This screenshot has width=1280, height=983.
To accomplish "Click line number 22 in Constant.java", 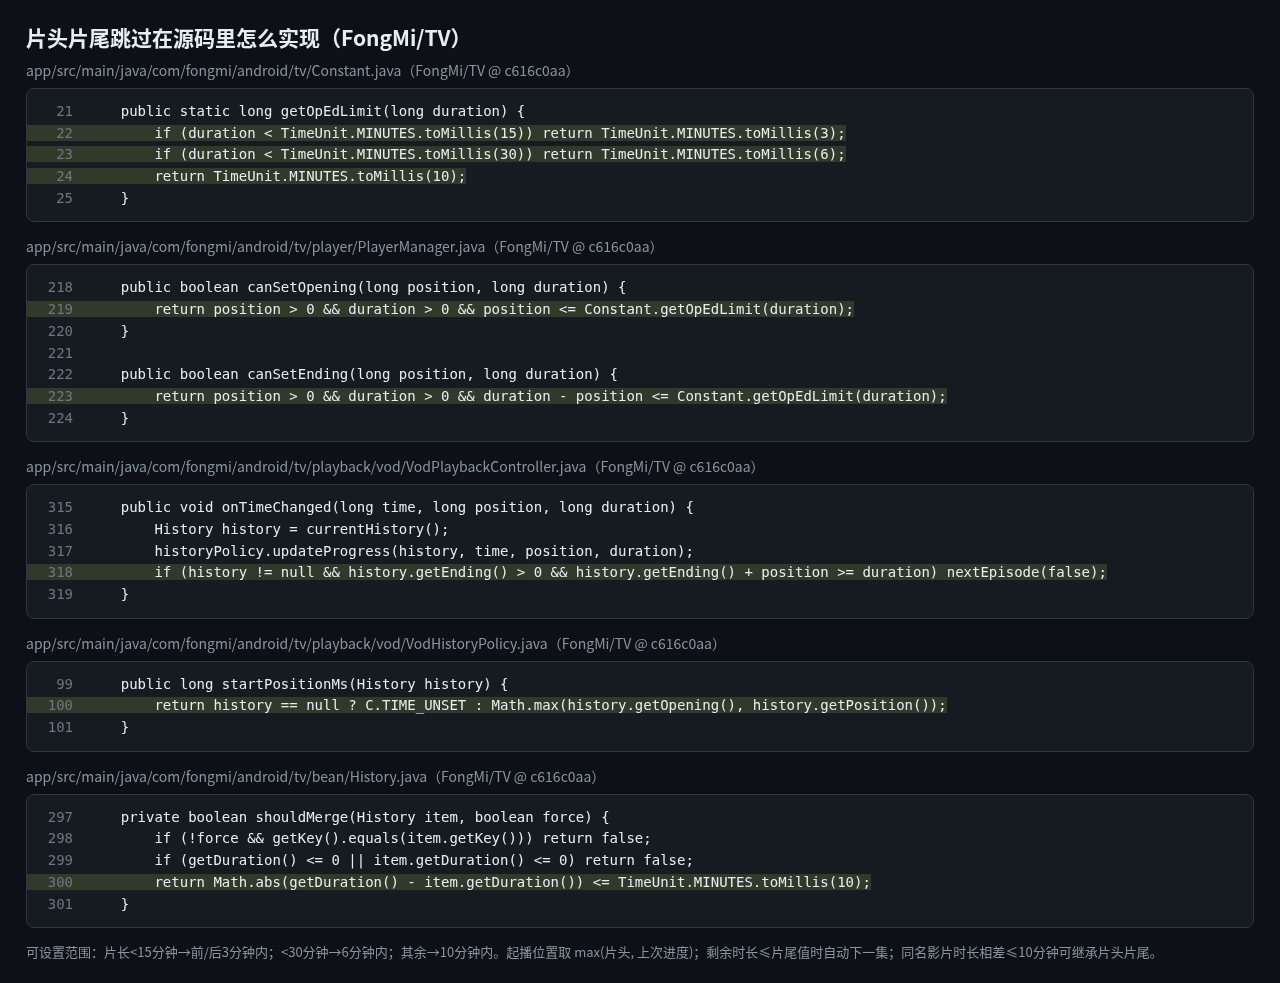I will 64,133.
